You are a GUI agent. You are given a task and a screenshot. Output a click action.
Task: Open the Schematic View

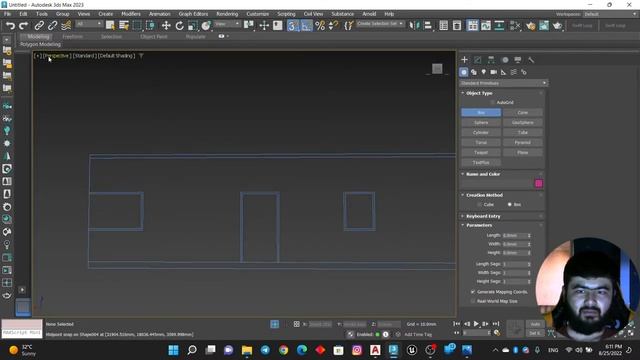click(x=499, y=26)
